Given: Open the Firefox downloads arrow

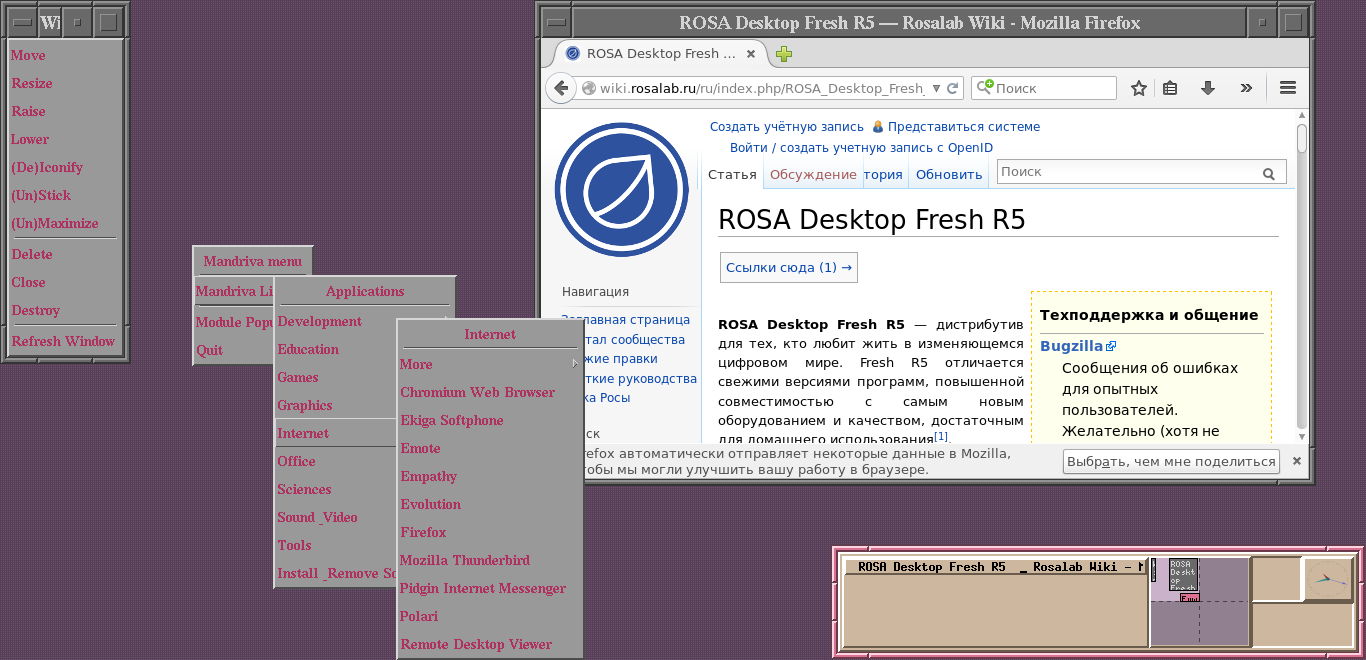Looking at the screenshot, I should click(1208, 88).
